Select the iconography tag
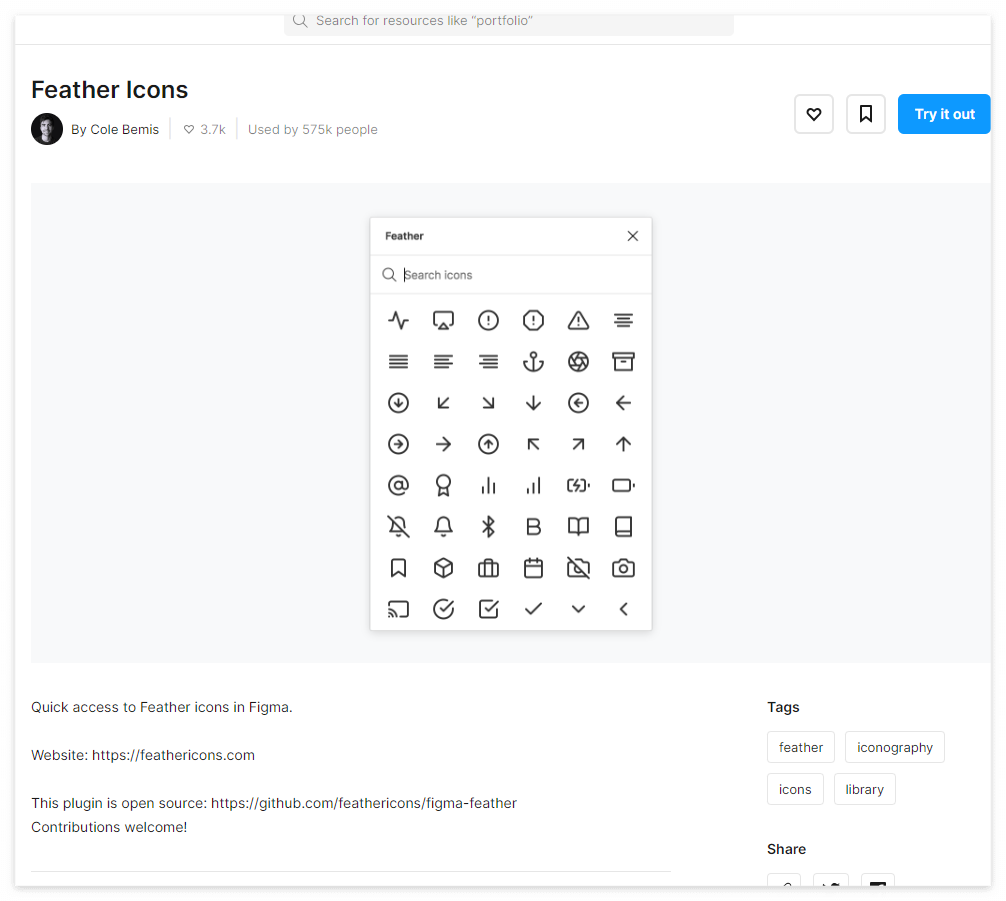The height and width of the screenshot is (901, 1006). [x=894, y=747]
